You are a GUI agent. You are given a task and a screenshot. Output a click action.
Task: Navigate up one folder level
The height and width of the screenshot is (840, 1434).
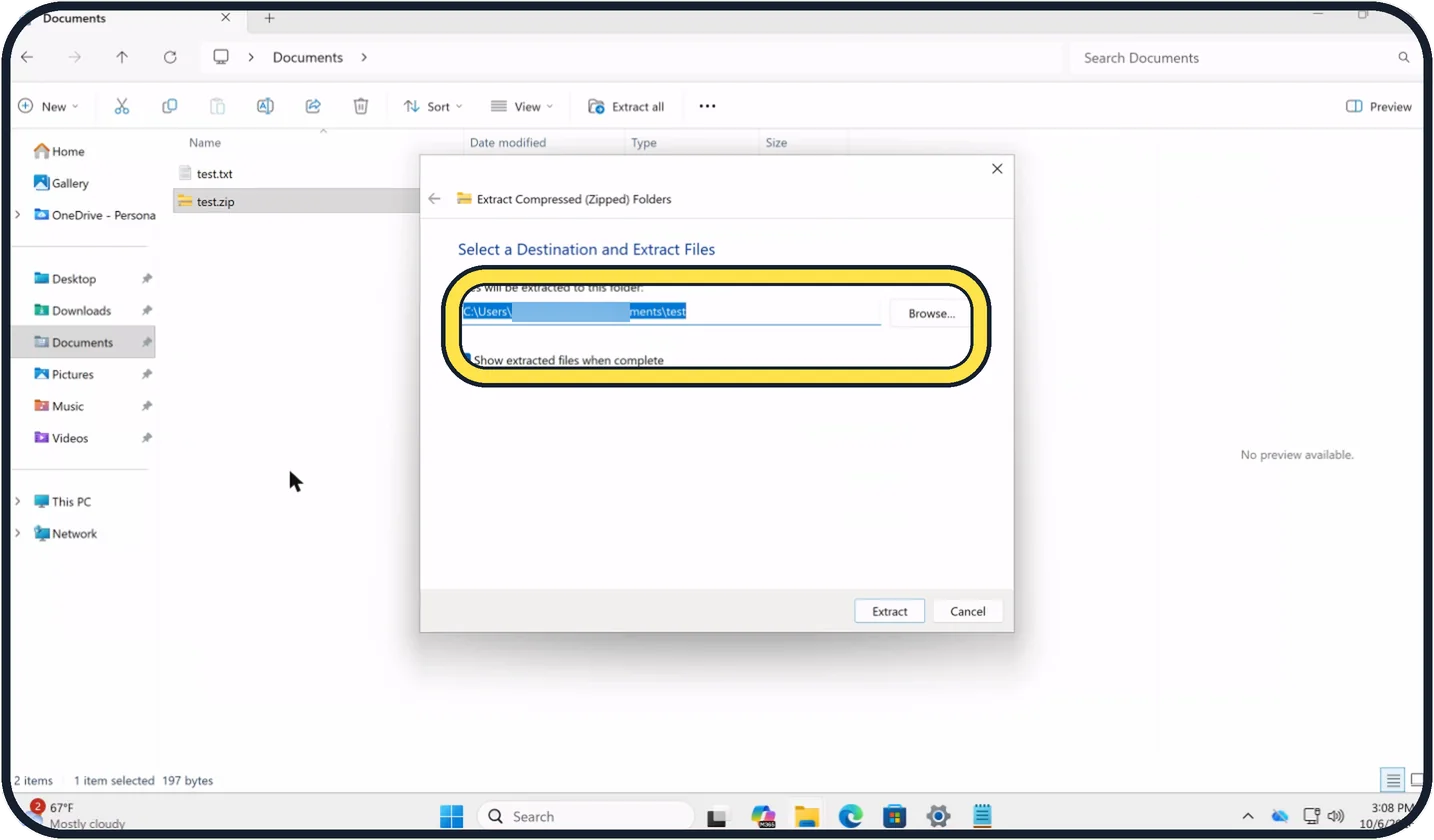[x=122, y=57]
